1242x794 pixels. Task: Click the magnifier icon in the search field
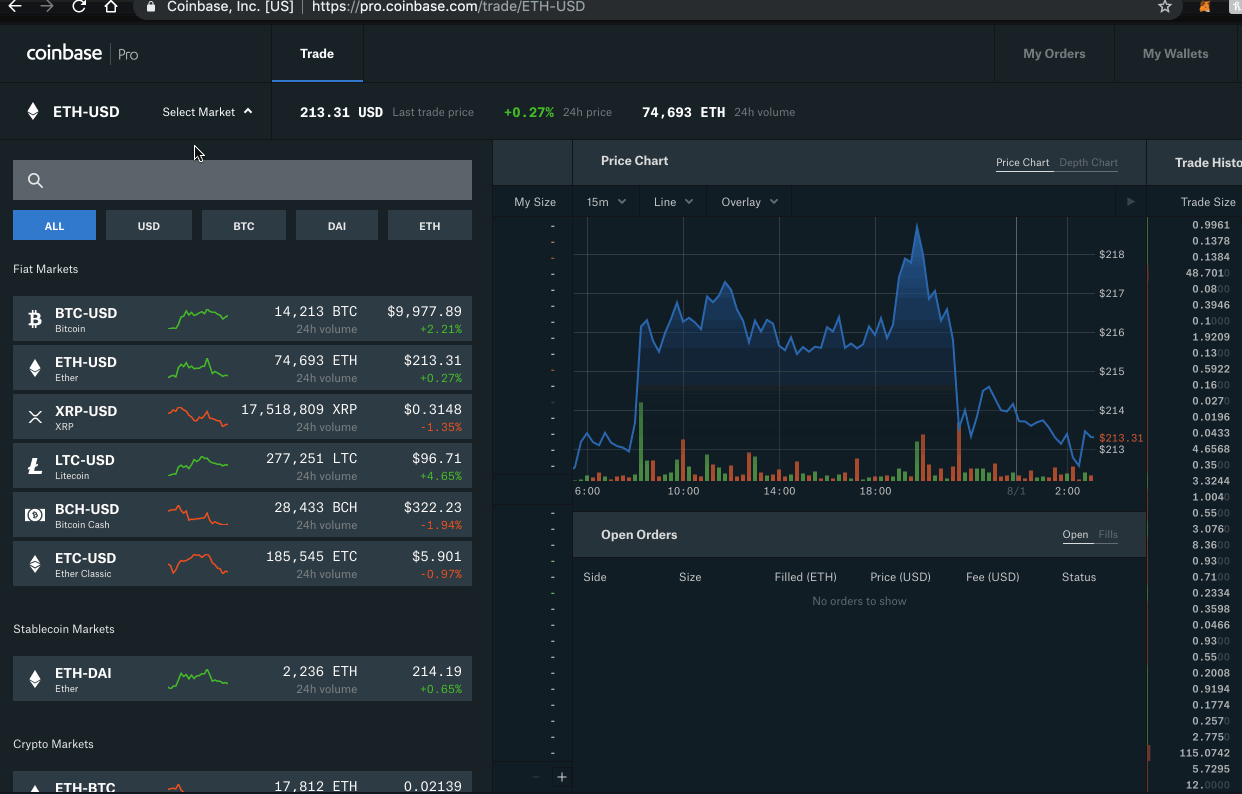36,181
